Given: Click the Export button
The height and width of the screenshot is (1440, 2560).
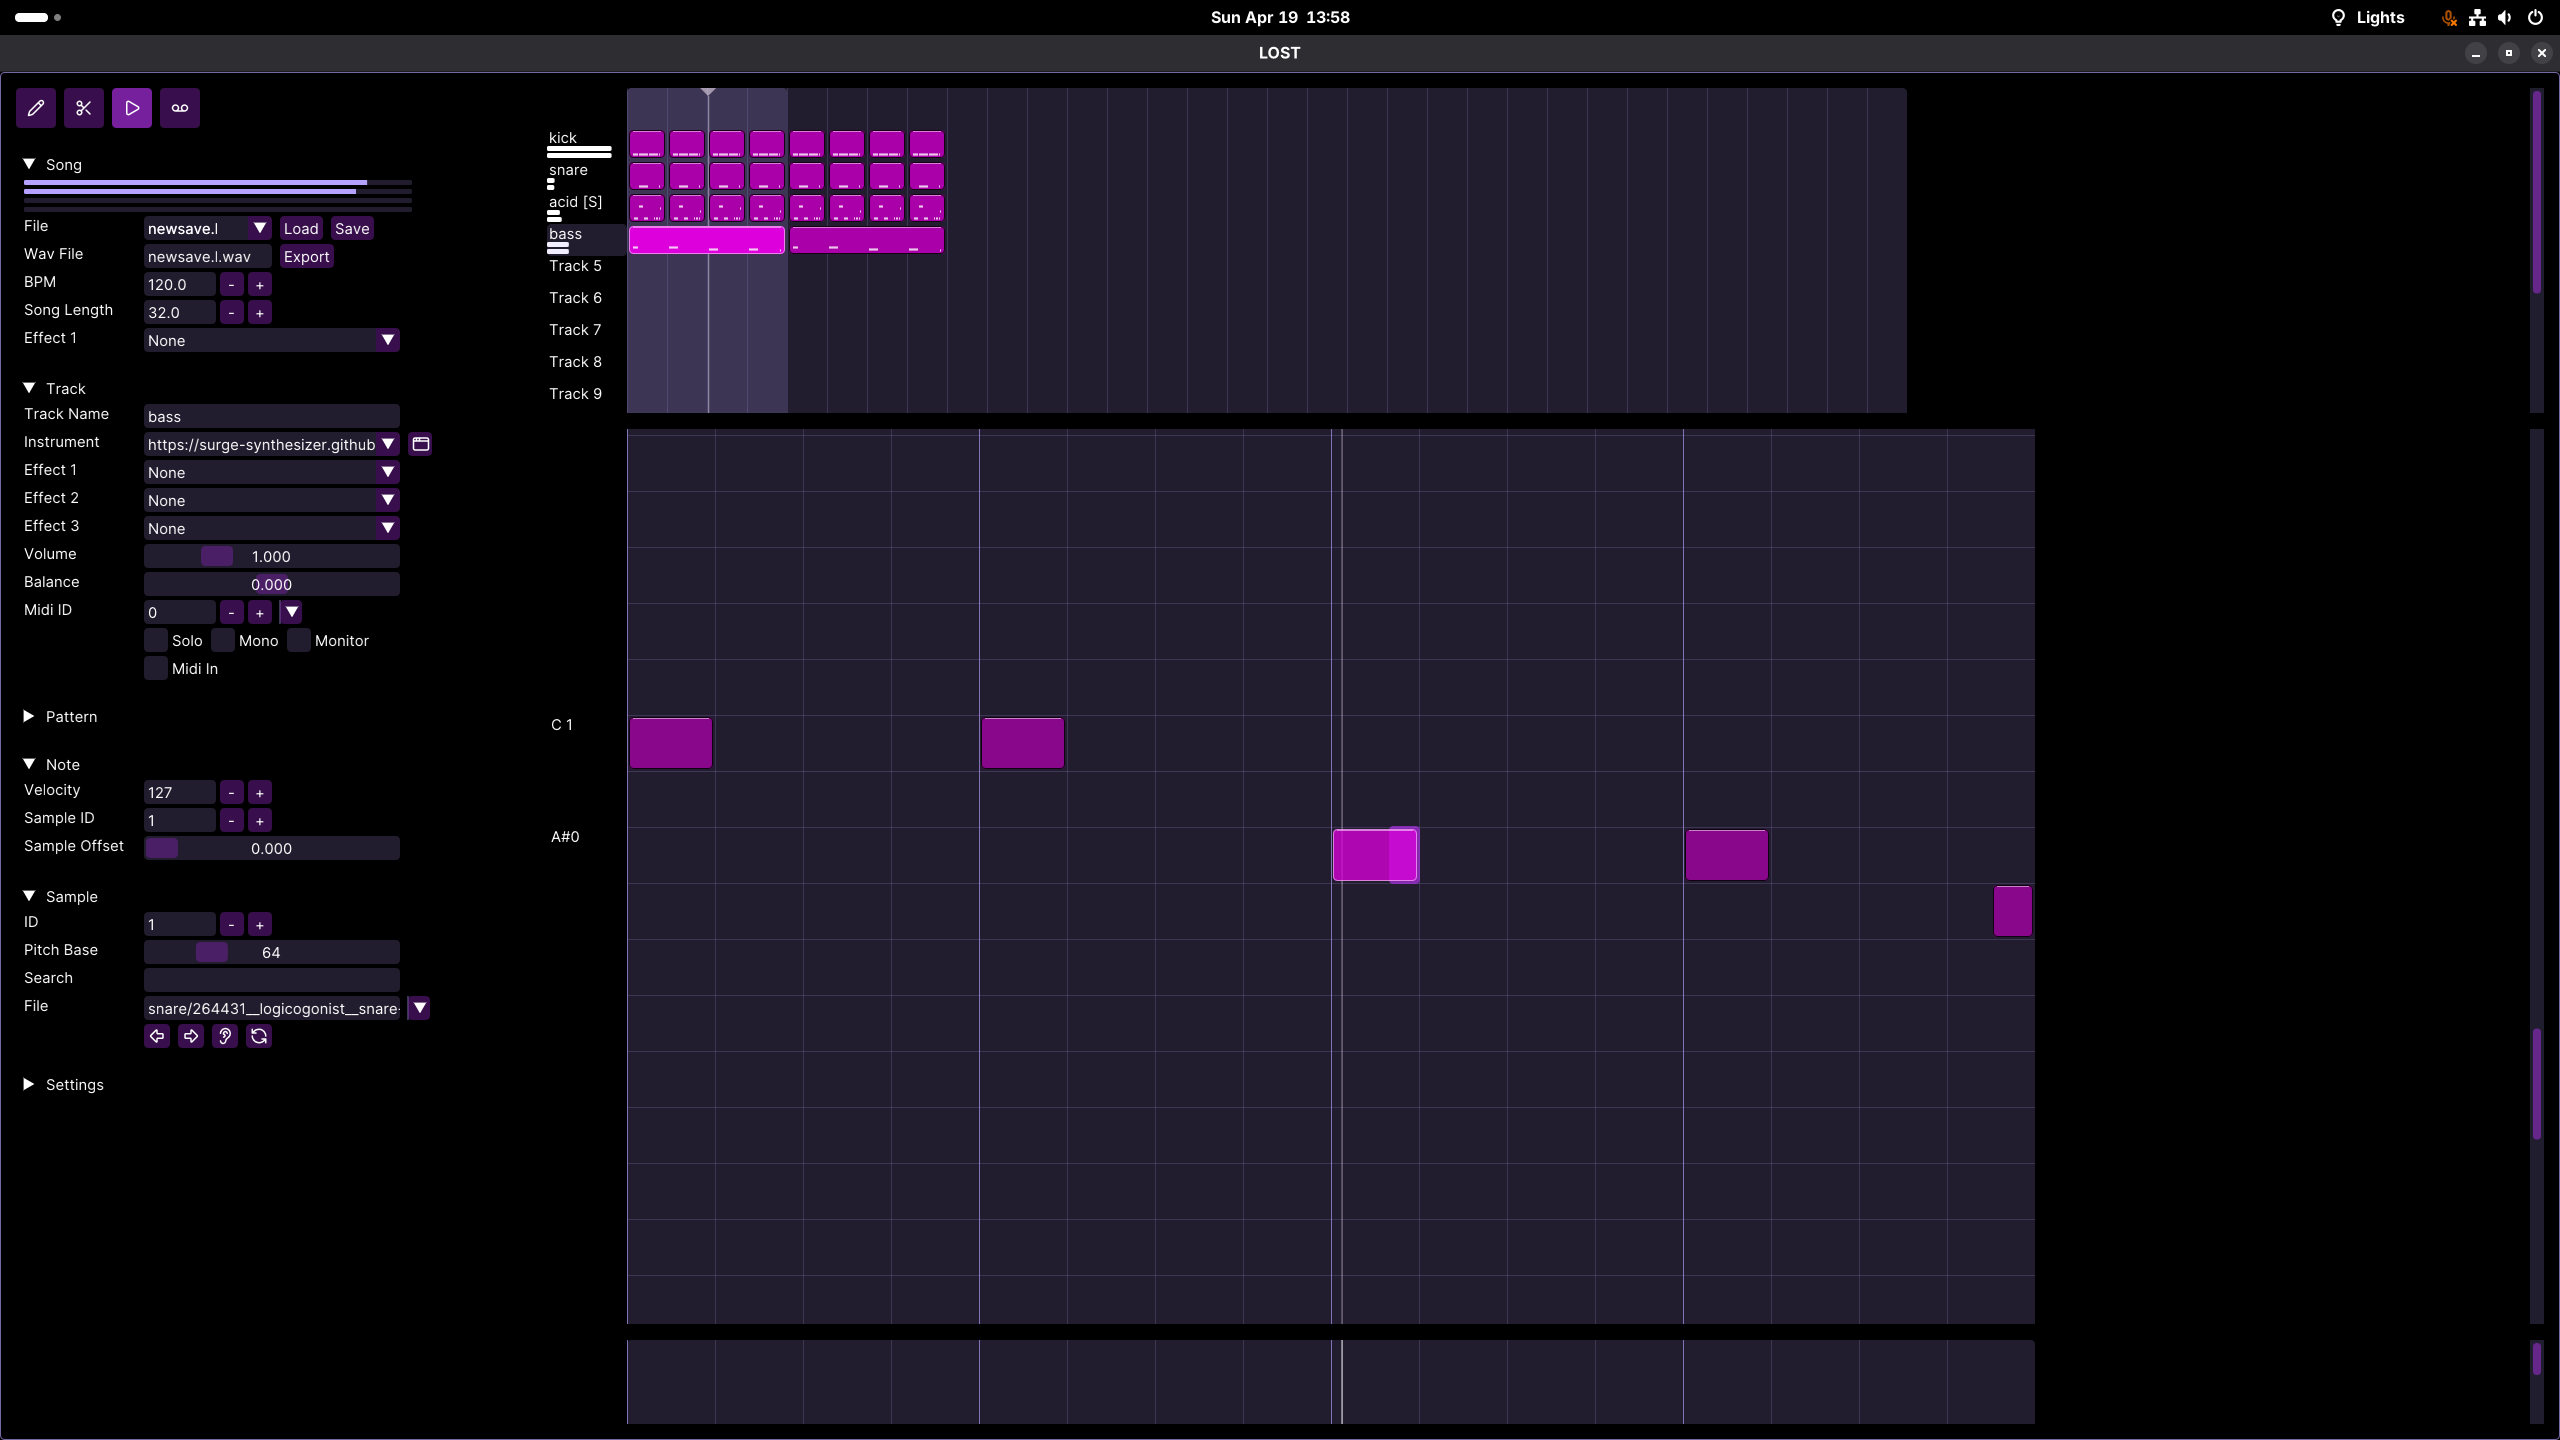Looking at the screenshot, I should [306, 257].
